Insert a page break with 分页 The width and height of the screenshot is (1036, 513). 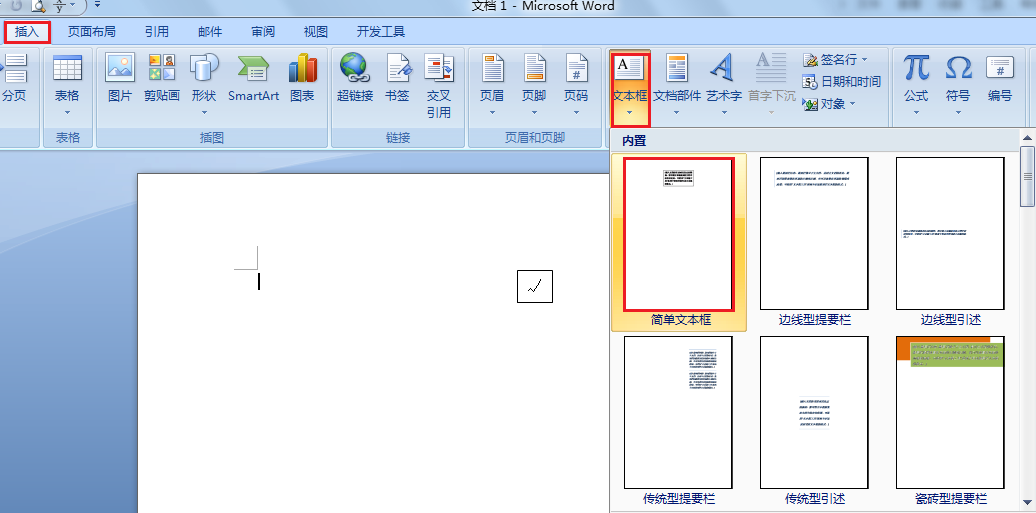(x=14, y=78)
